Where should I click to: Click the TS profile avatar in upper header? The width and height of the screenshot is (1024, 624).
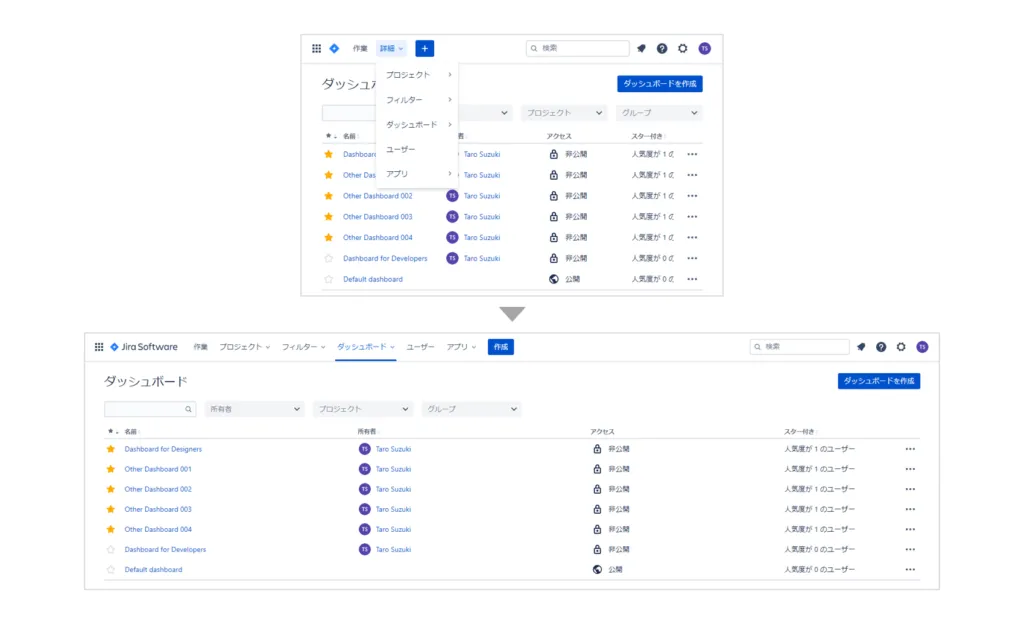click(x=704, y=48)
